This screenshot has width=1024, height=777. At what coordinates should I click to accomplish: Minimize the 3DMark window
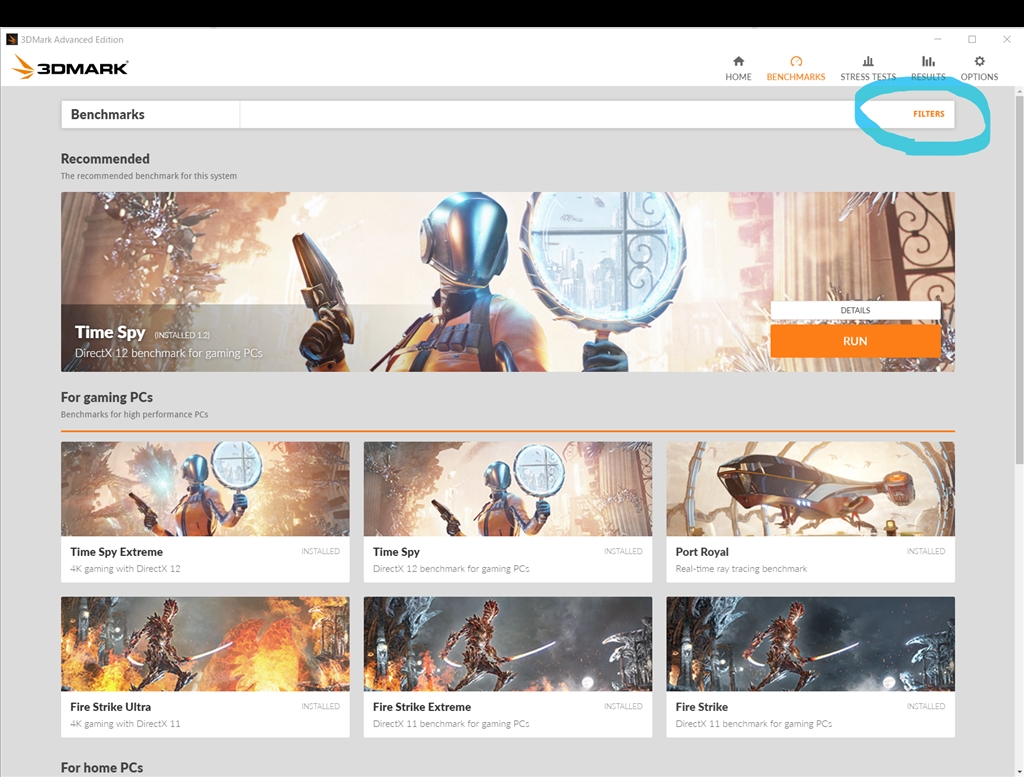point(938,39)
